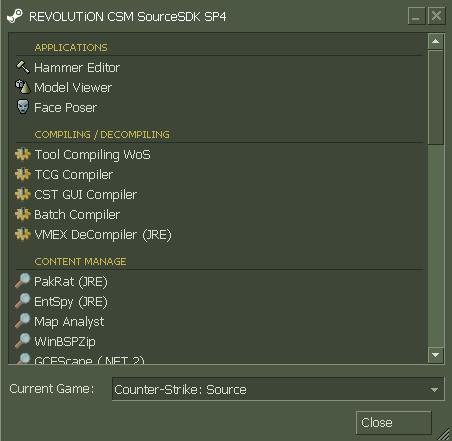Viewport: 452px width, 441px height.
Task: Open Tool Compiling WoS
Action: point(92,155)
